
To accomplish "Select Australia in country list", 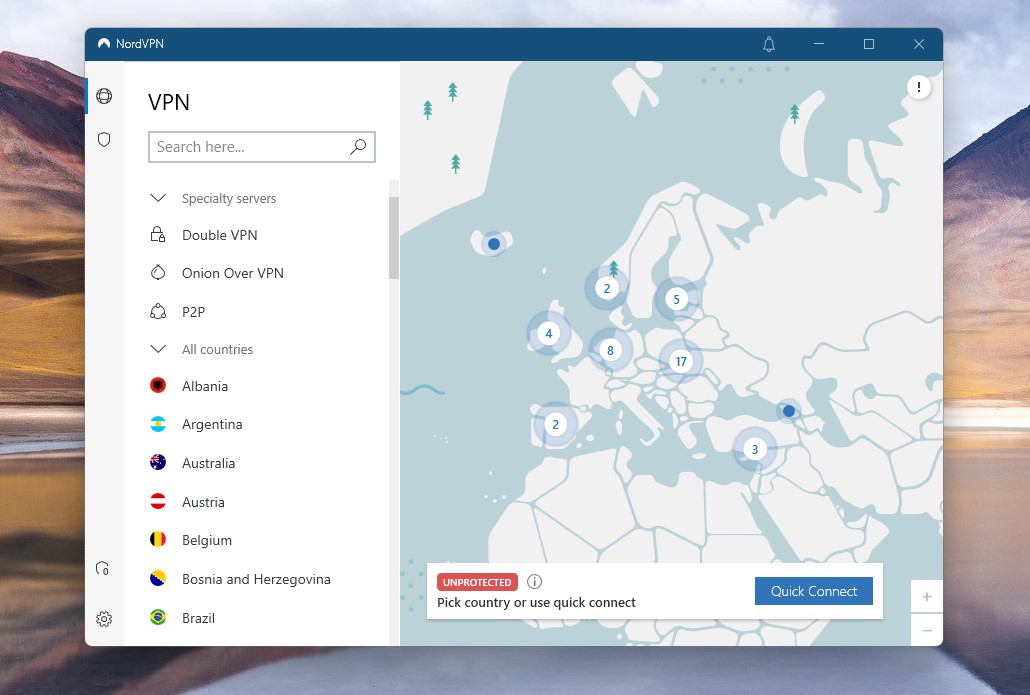I will [x=208, y=463].
